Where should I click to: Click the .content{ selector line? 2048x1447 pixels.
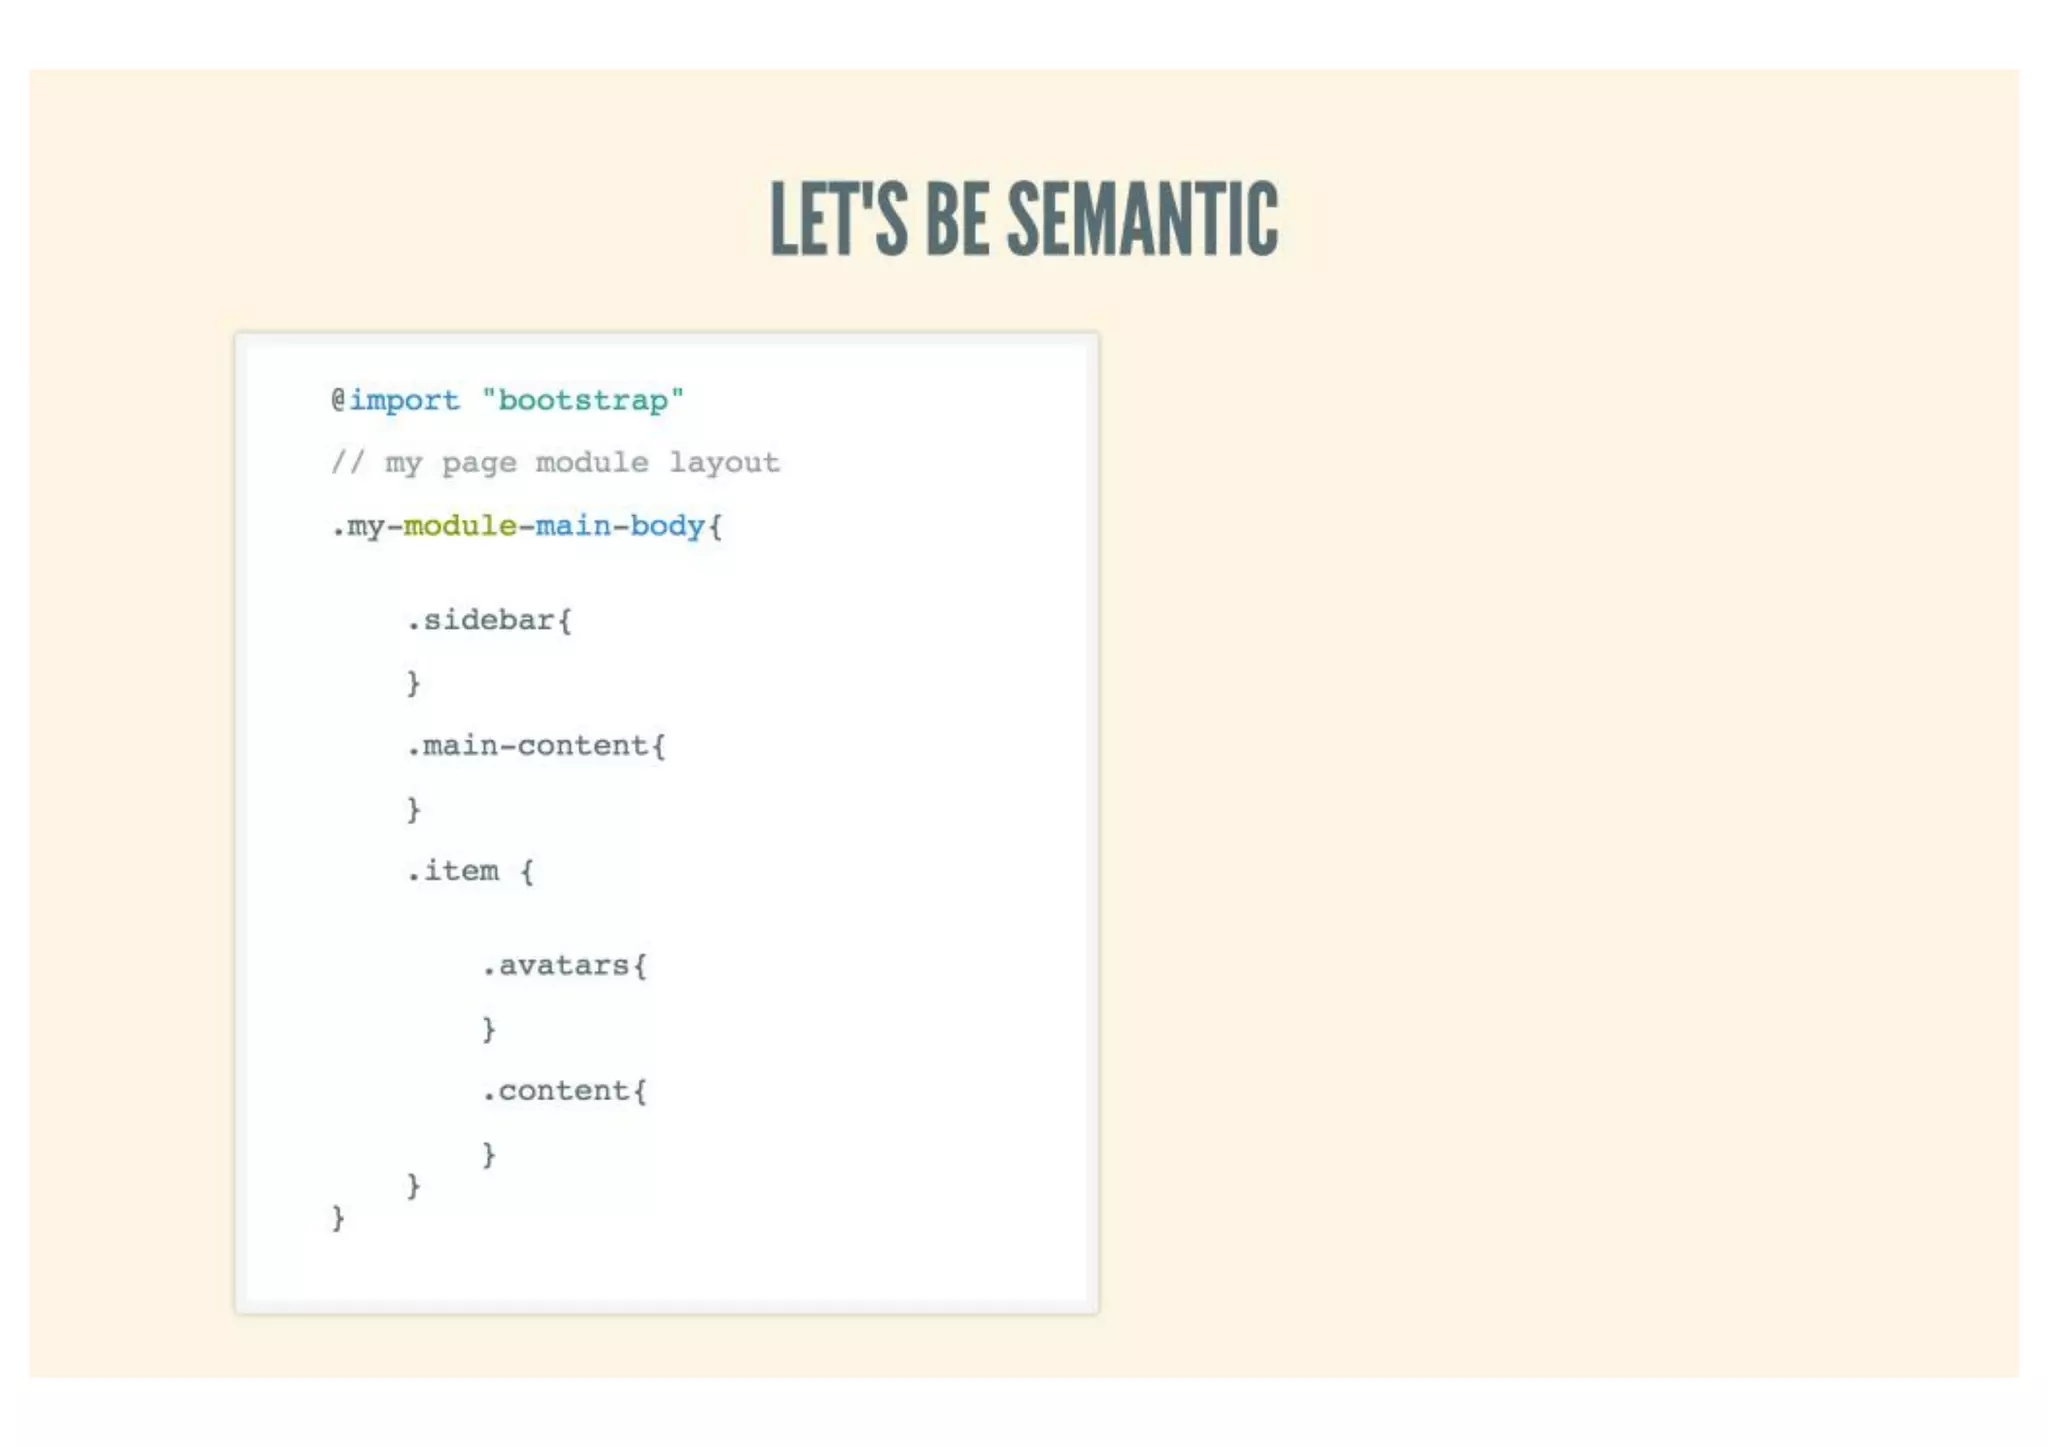tap(564, 1091)
